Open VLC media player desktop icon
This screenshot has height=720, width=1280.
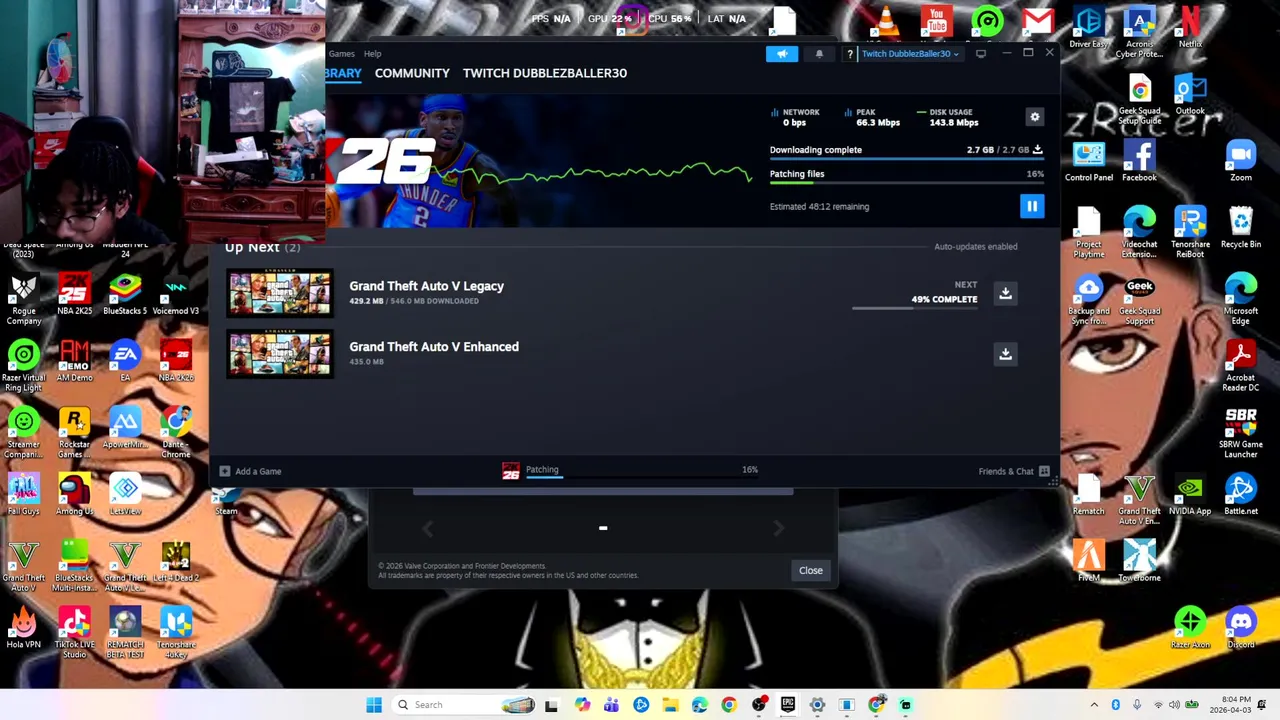click(886, 22)
